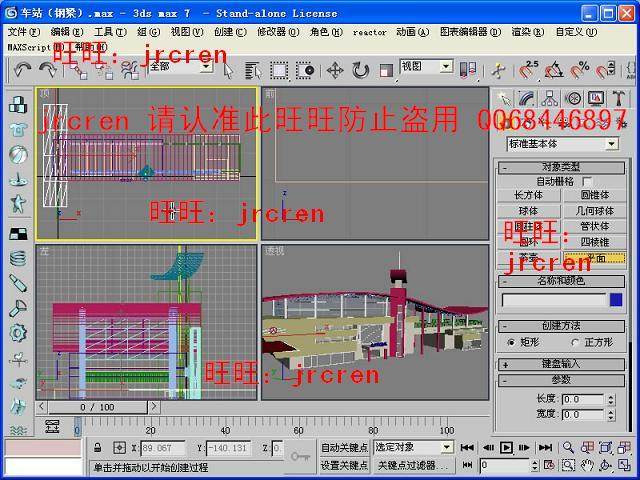The width and height of the screenshot is (640, 480).
Task: Open the 标准基本体 dropdown
Action: click(x=563, y=144)
